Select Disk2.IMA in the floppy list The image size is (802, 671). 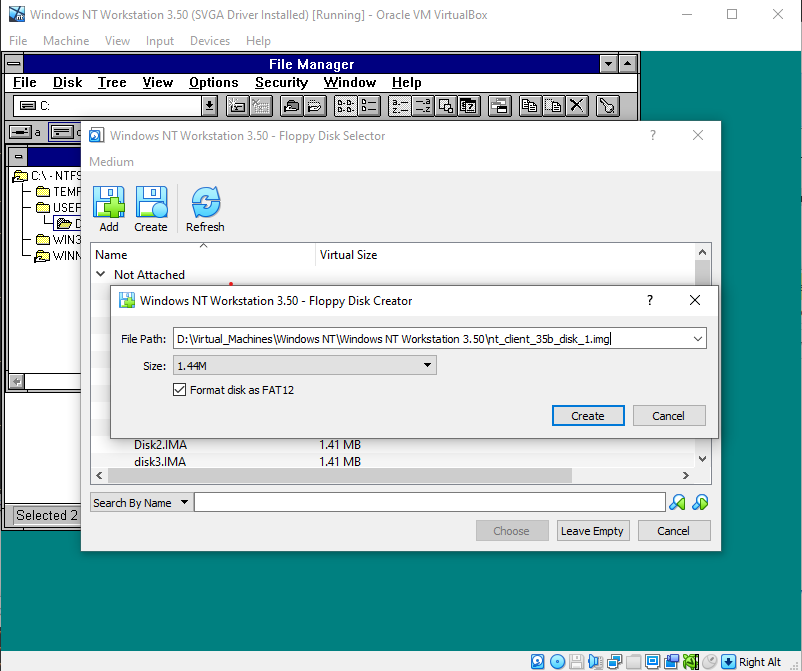pos(160,444)
